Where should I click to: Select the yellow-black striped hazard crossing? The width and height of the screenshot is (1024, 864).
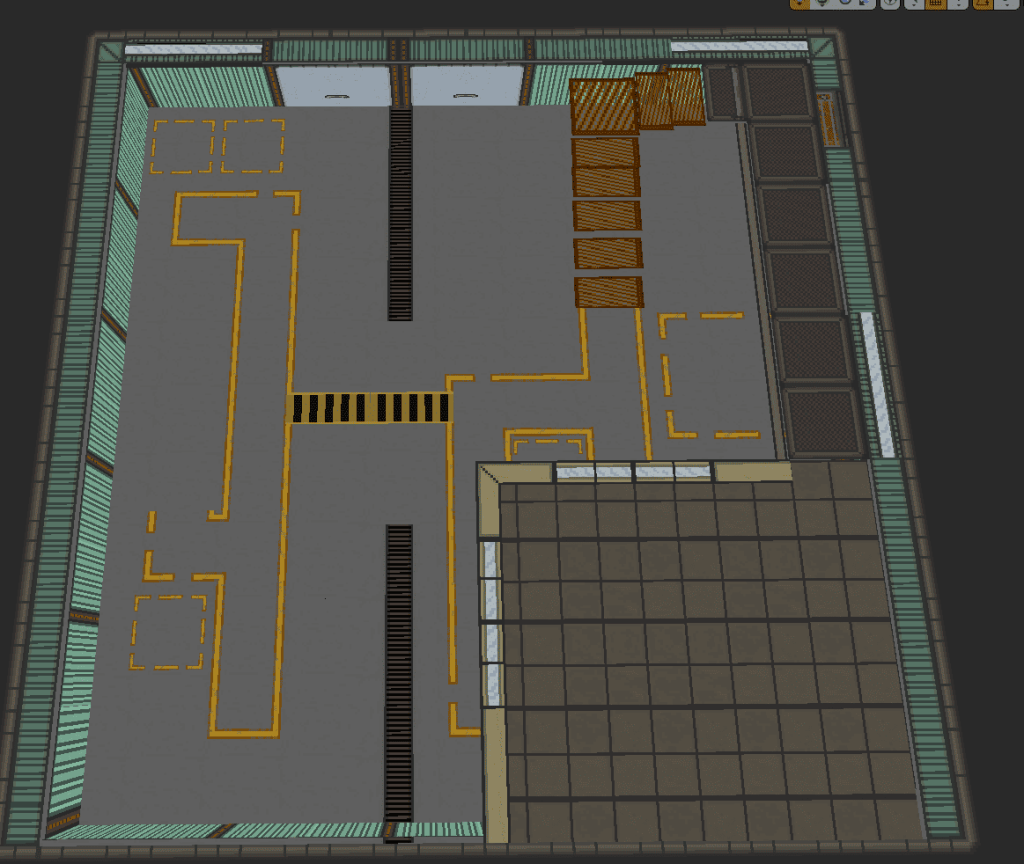[369, 407]
